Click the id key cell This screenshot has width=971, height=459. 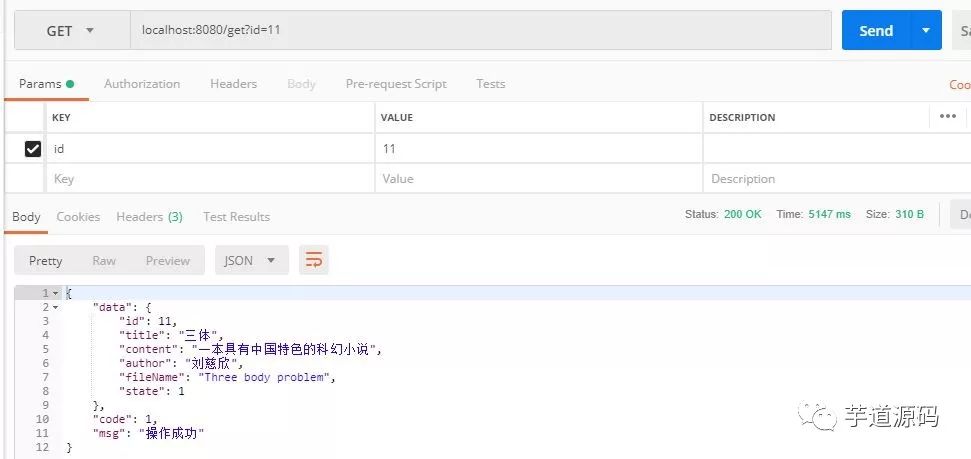210,149
